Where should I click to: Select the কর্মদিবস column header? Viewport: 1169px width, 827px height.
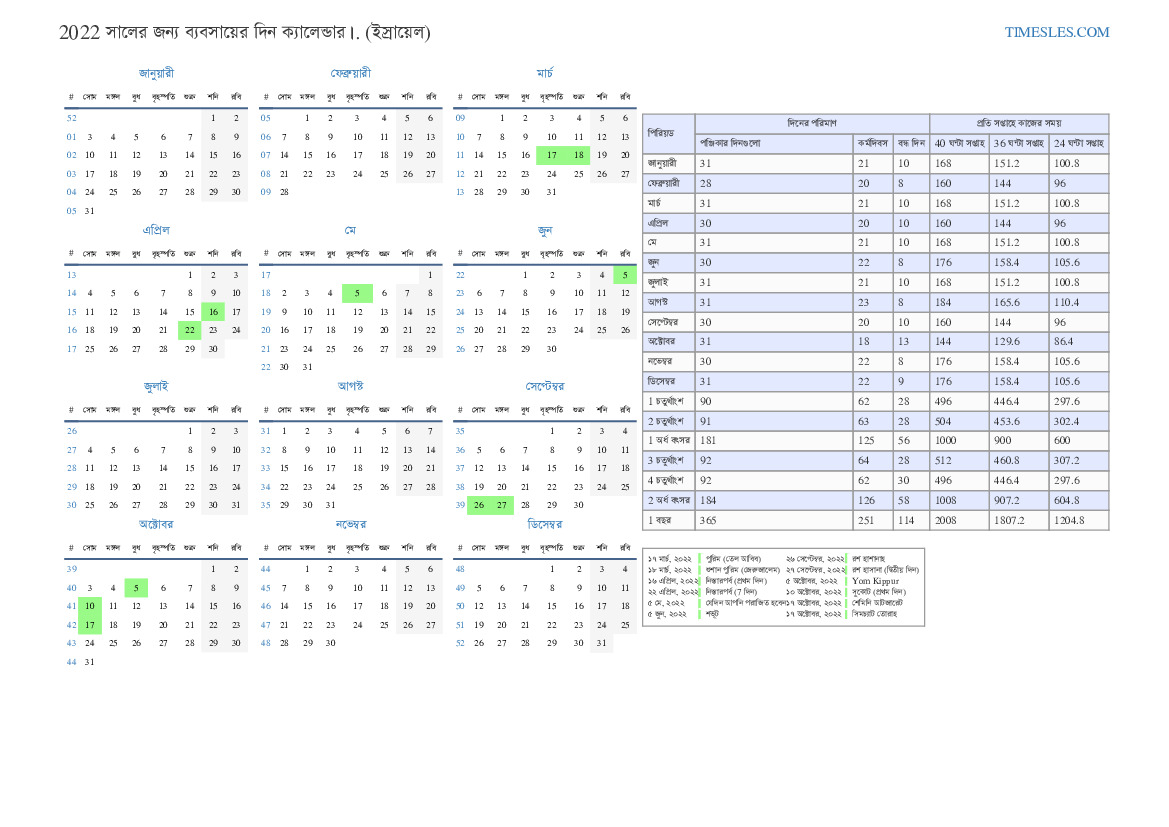[x=872, y=143]
